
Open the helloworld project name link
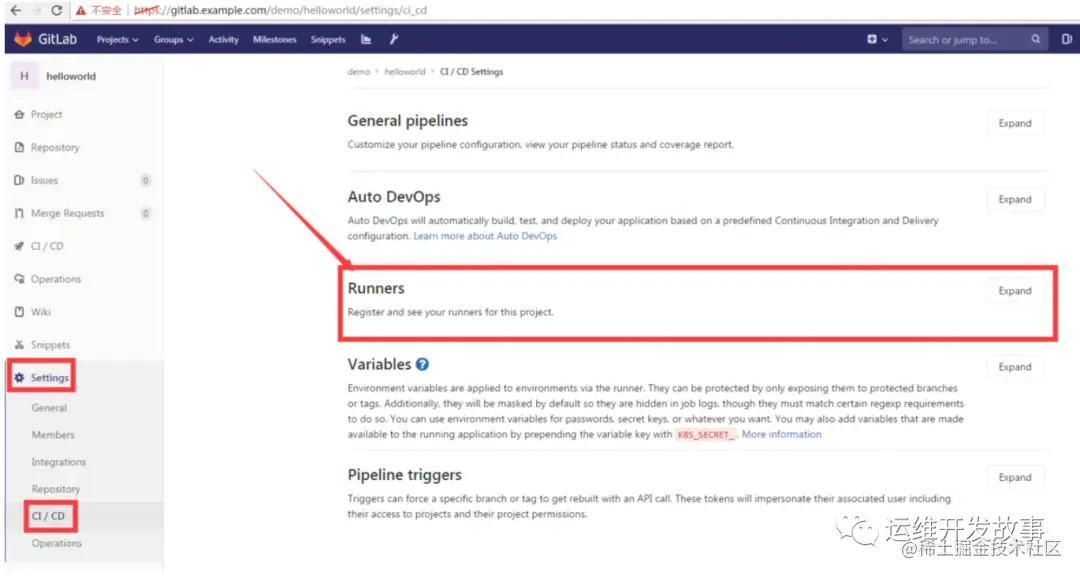tap(71, 76)
